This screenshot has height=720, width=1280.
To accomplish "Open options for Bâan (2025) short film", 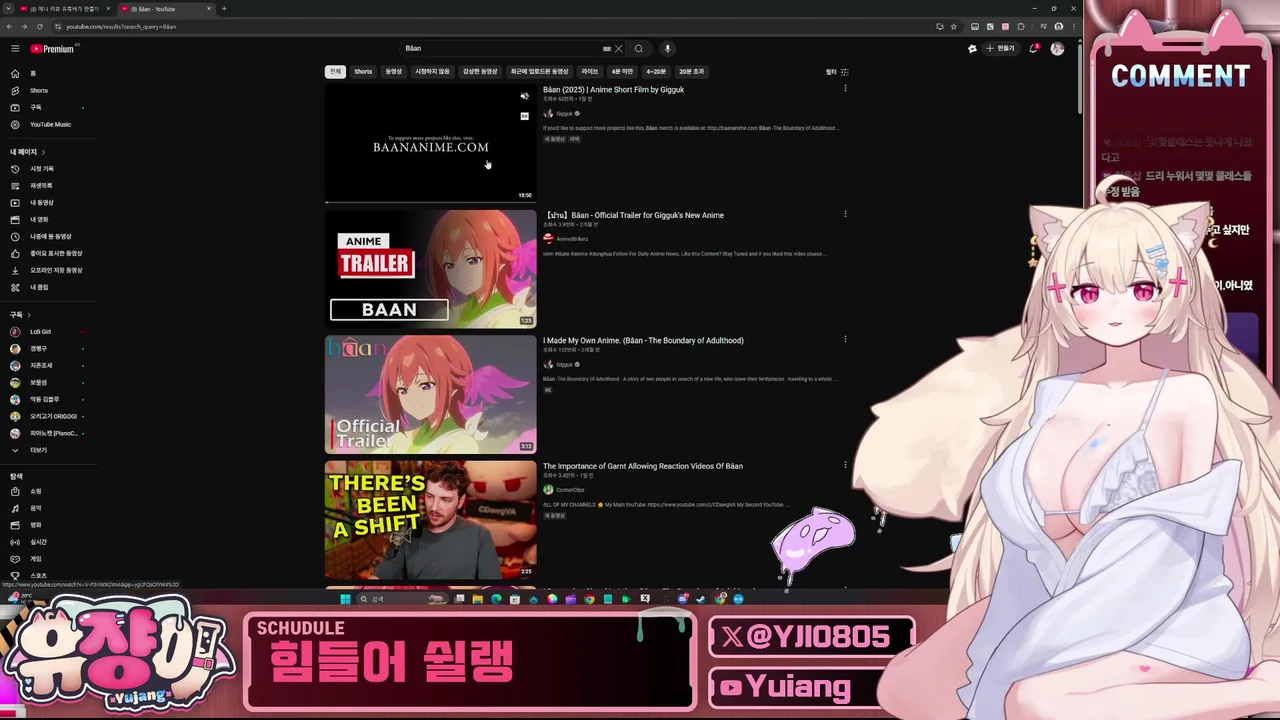I will (845, 89).
